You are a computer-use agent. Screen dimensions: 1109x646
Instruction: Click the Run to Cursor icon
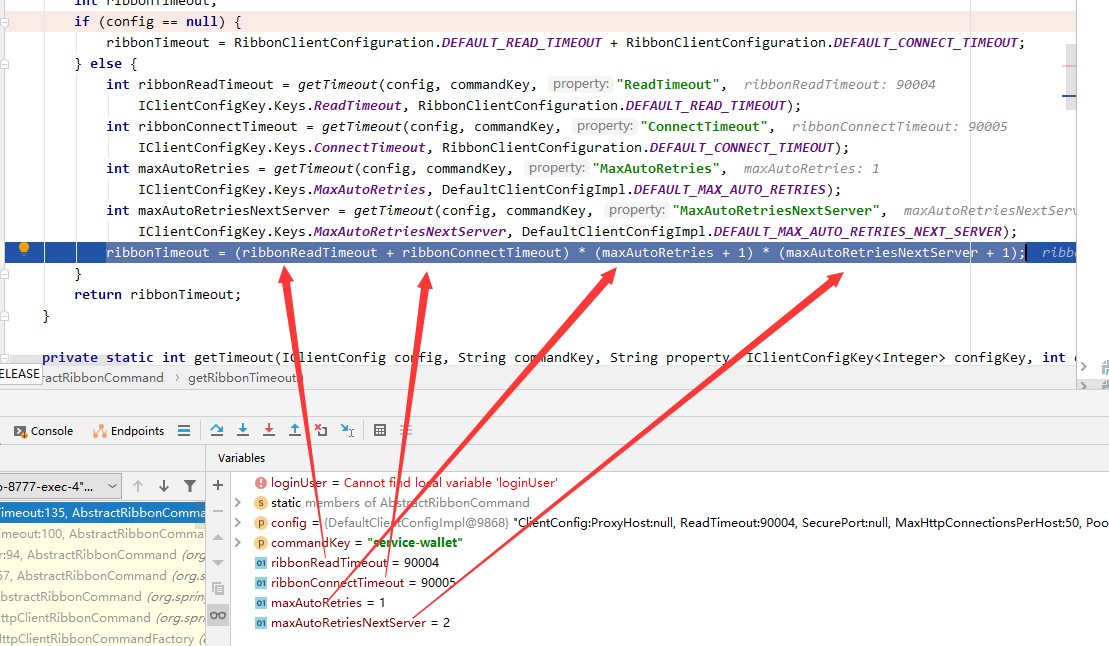coord(346,429)
